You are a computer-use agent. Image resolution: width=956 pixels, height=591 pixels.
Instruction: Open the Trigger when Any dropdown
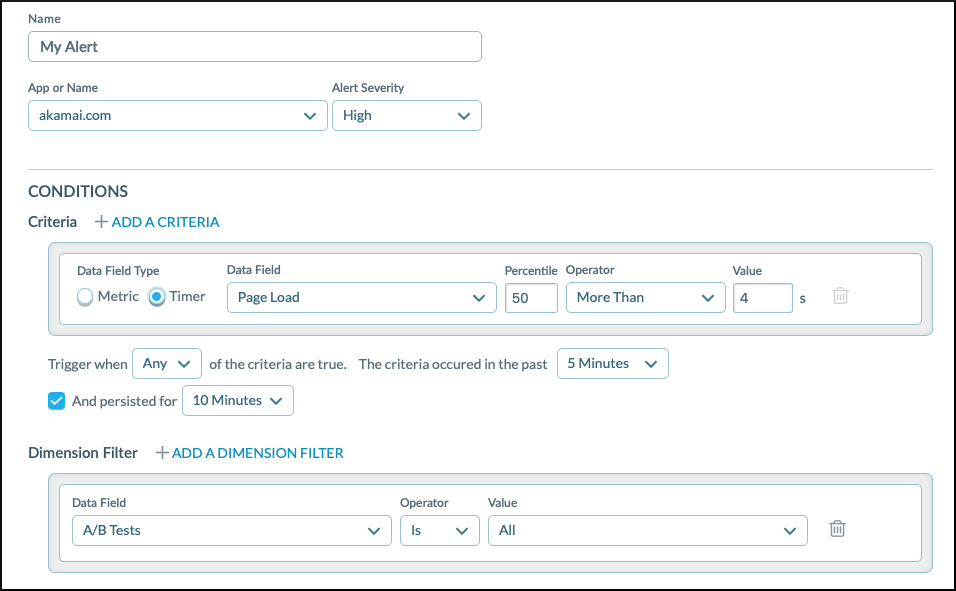point(166,364)
